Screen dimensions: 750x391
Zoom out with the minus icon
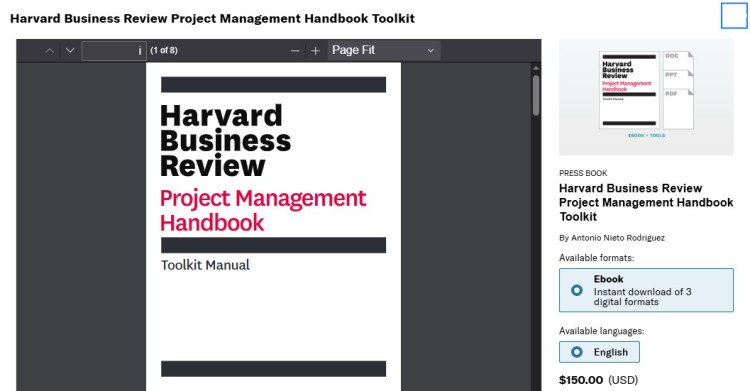[x=295, y=50]
